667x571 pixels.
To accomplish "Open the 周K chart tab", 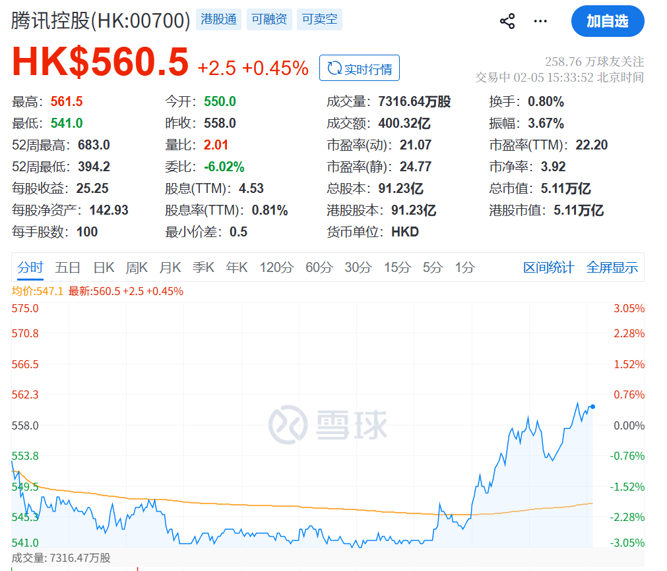I will pyautogui.click(x=136, y=267).
